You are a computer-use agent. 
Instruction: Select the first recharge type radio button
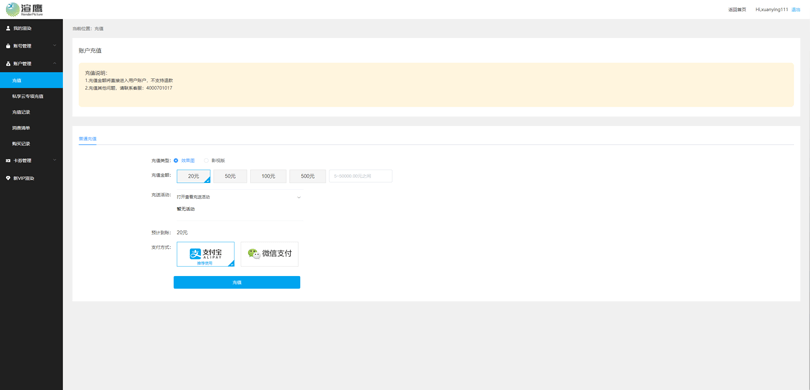(176, 160)
